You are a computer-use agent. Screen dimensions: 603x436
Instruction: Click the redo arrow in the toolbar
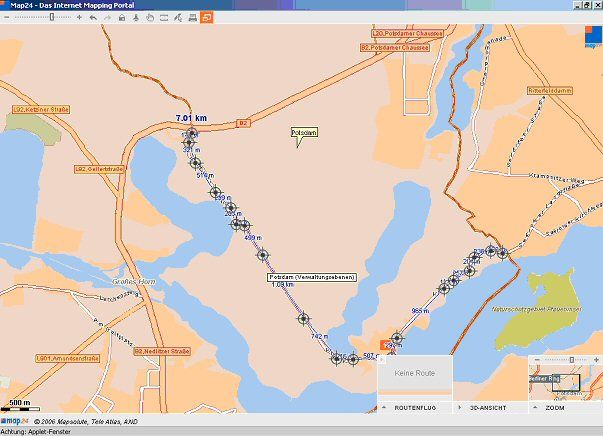tap(107, 18)
